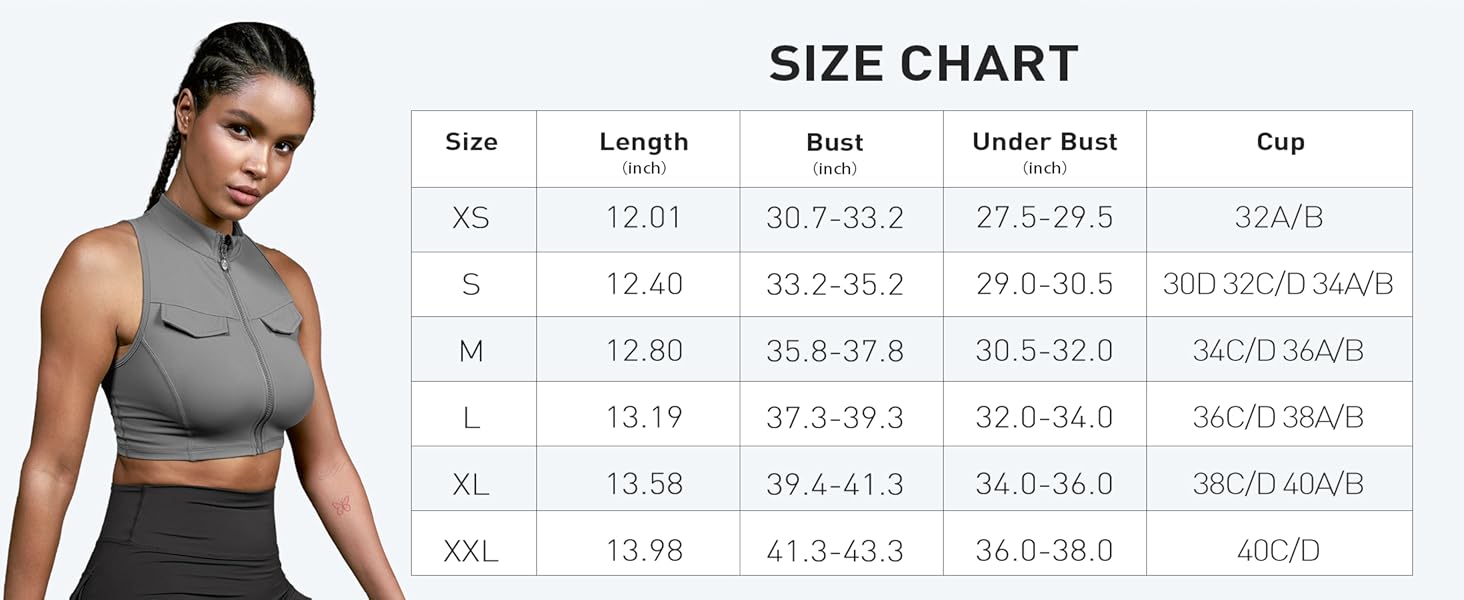Click the Length column header
1464x600 pixels.
(644, 143)
